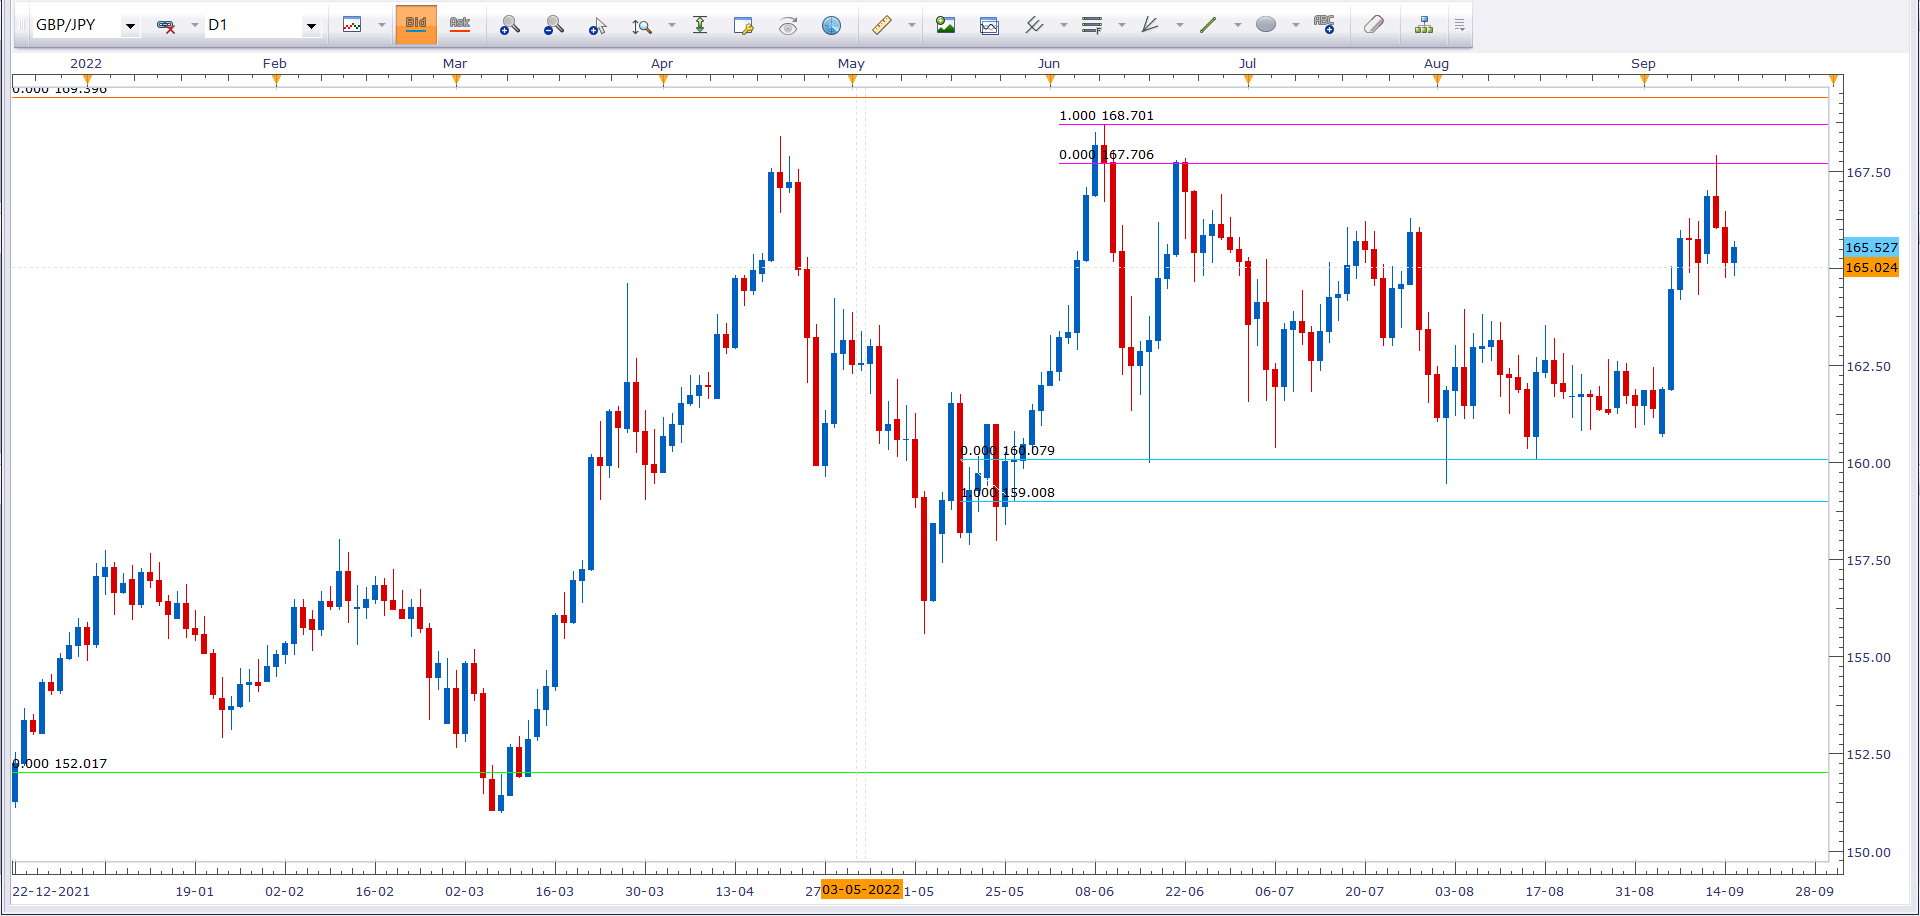Click the eraser tool icon

(1374, 25)
